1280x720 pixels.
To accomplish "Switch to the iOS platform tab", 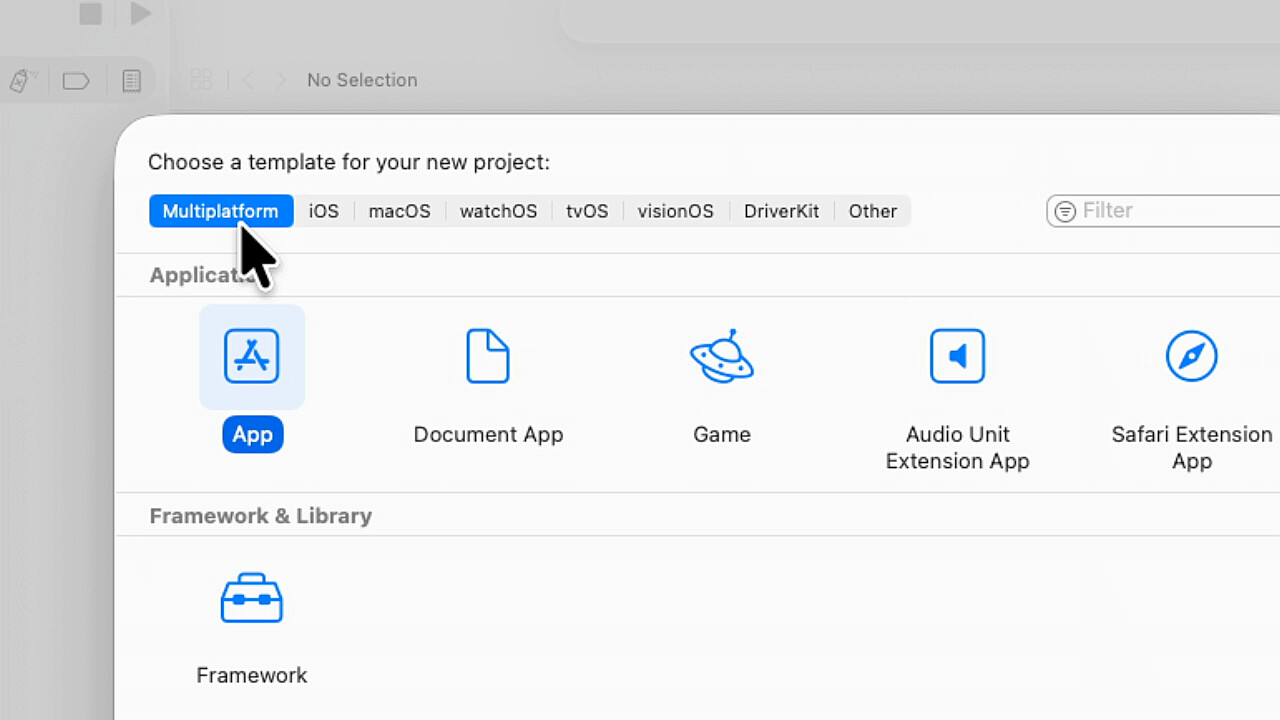I will 323,211.
